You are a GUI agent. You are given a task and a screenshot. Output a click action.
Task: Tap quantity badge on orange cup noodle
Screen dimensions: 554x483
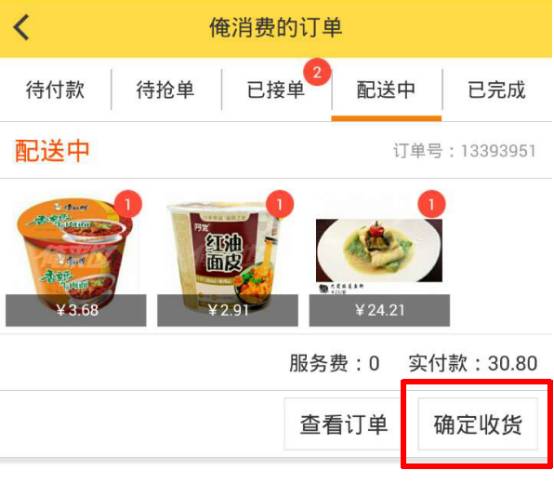pyautogui.click(x=128, y=204)
